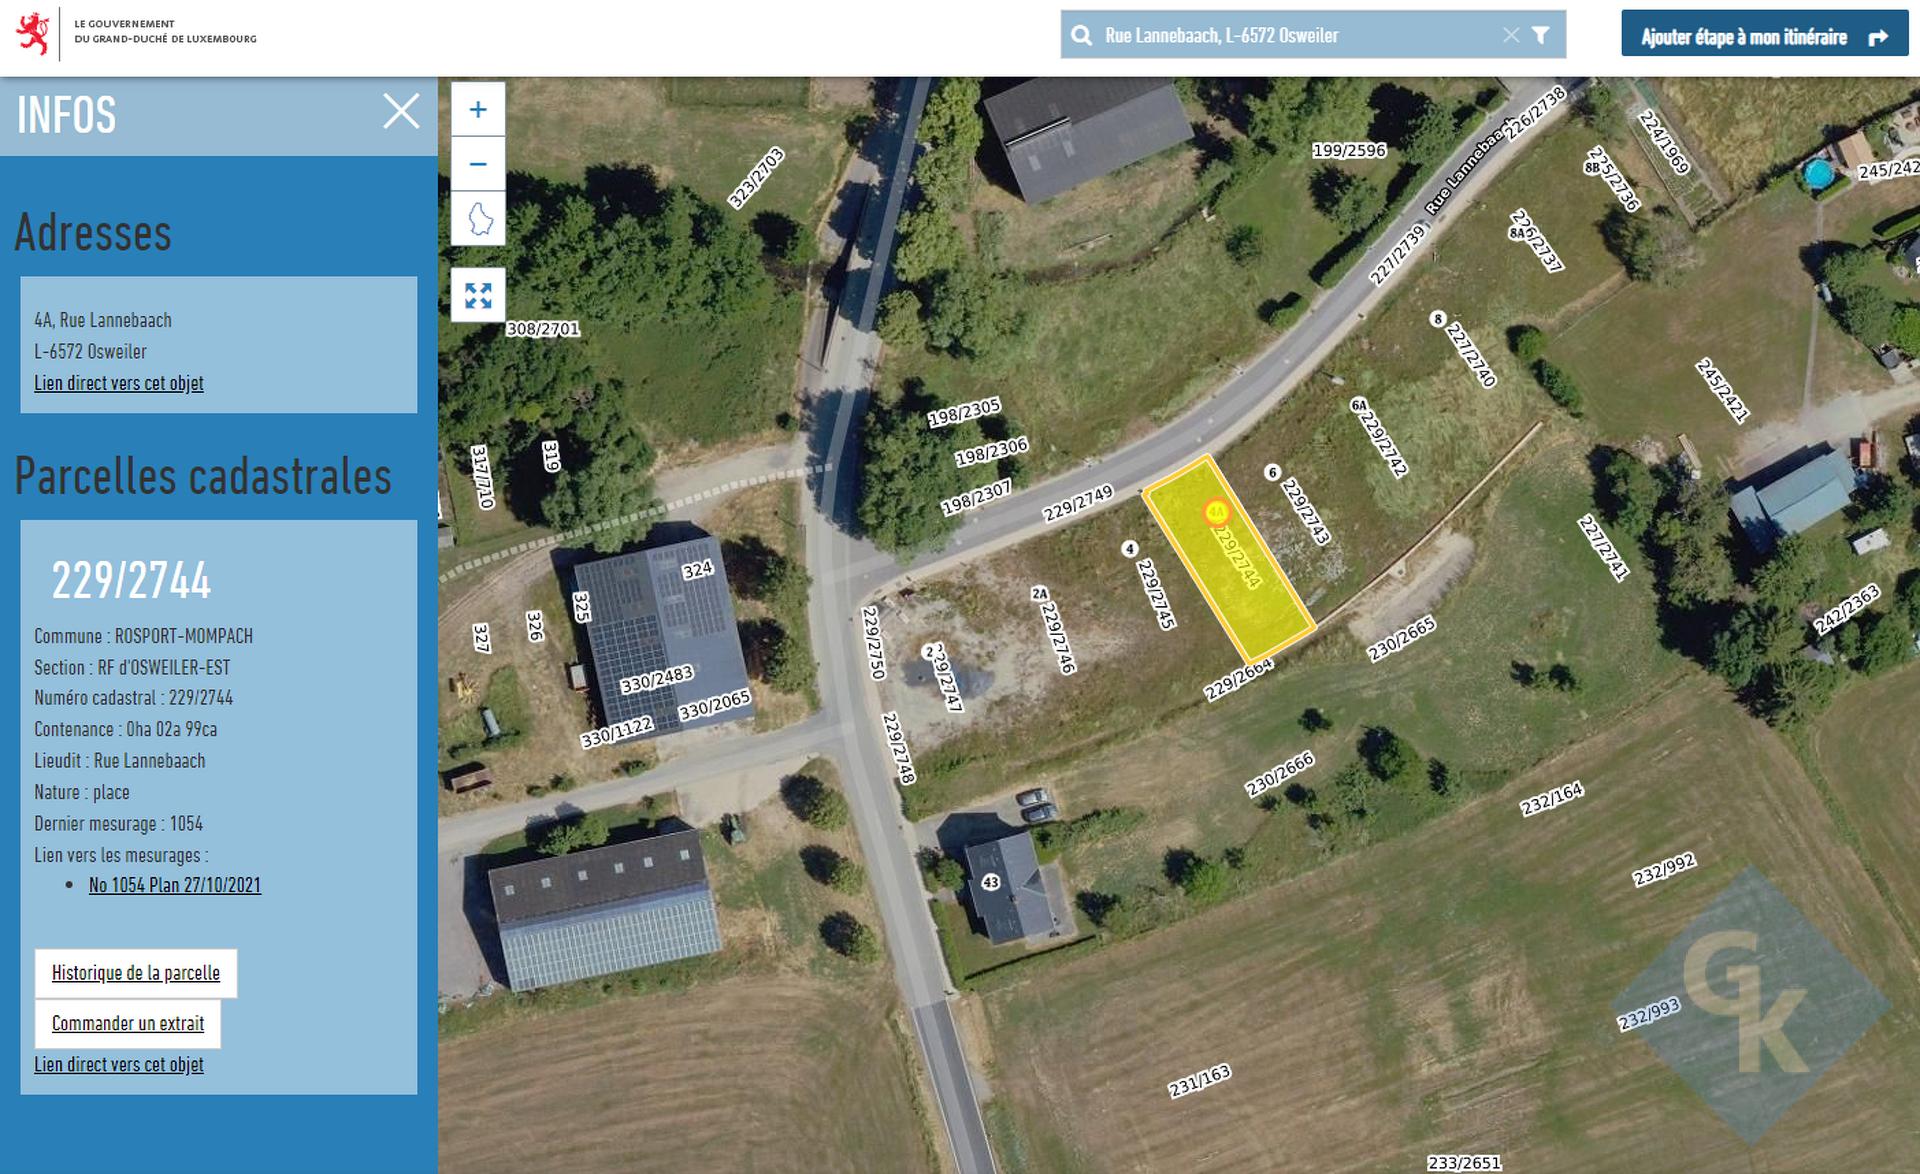Open parcel Lien direct vers cet objet
Screen dimensions: 1920x1174
click(x=119, y=1065)
